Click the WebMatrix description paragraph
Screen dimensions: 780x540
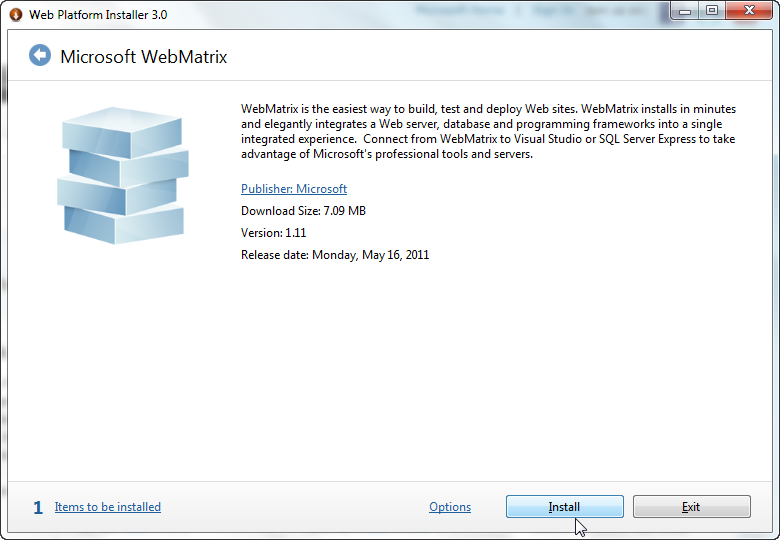pos(488,131)
